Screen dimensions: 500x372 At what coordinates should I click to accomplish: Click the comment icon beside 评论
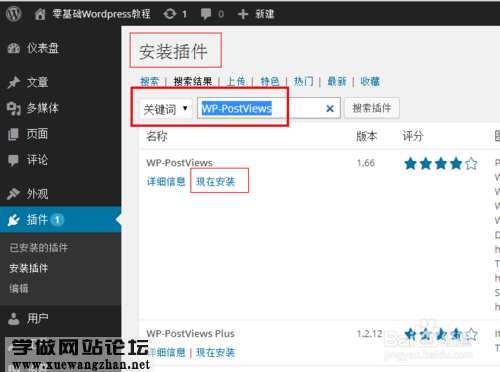pos(14,160)
